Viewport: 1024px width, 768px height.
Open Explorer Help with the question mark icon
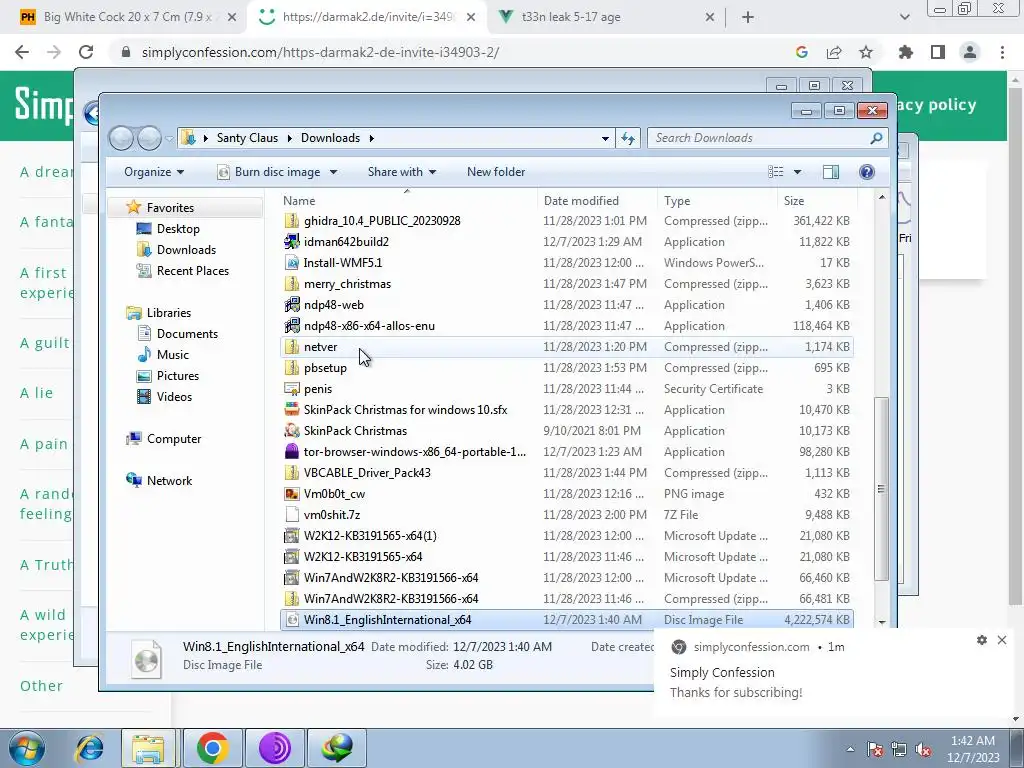[x=867, y=172]
